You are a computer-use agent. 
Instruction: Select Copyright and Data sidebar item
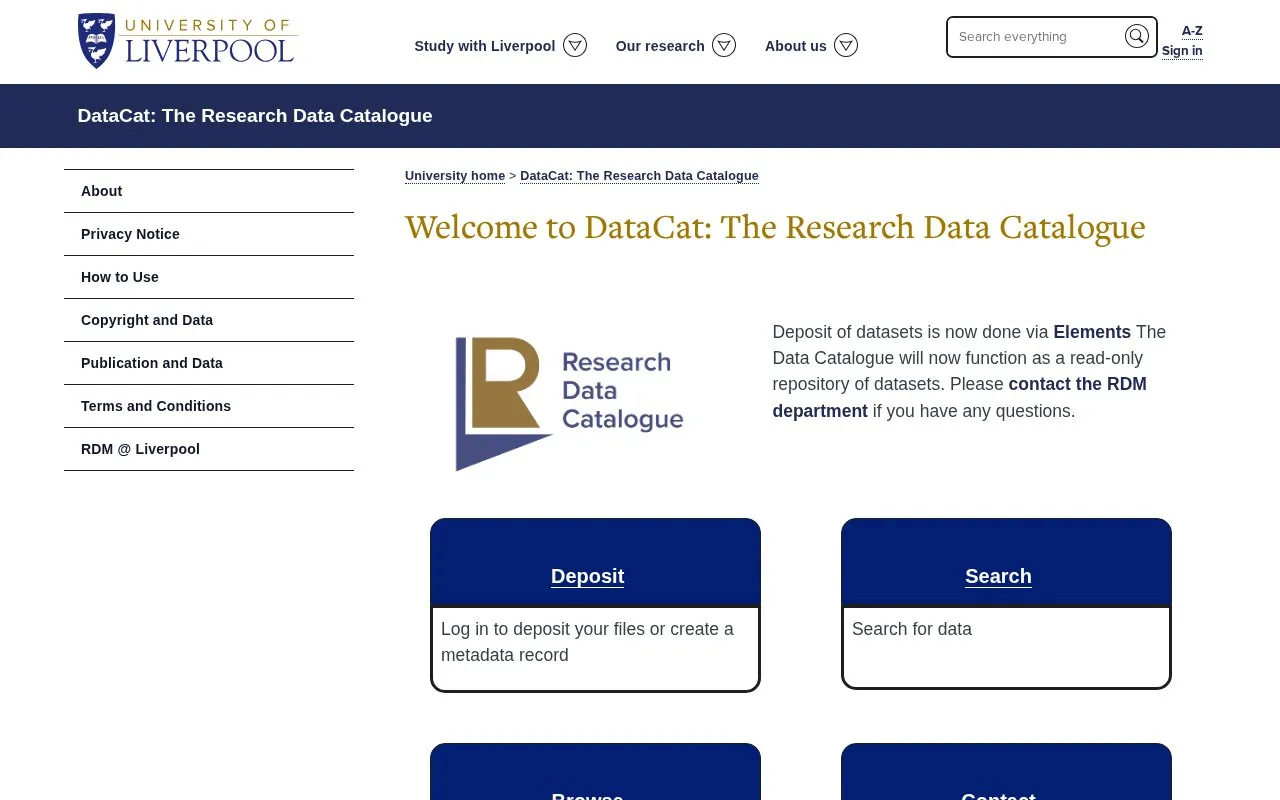click(209, 320)
